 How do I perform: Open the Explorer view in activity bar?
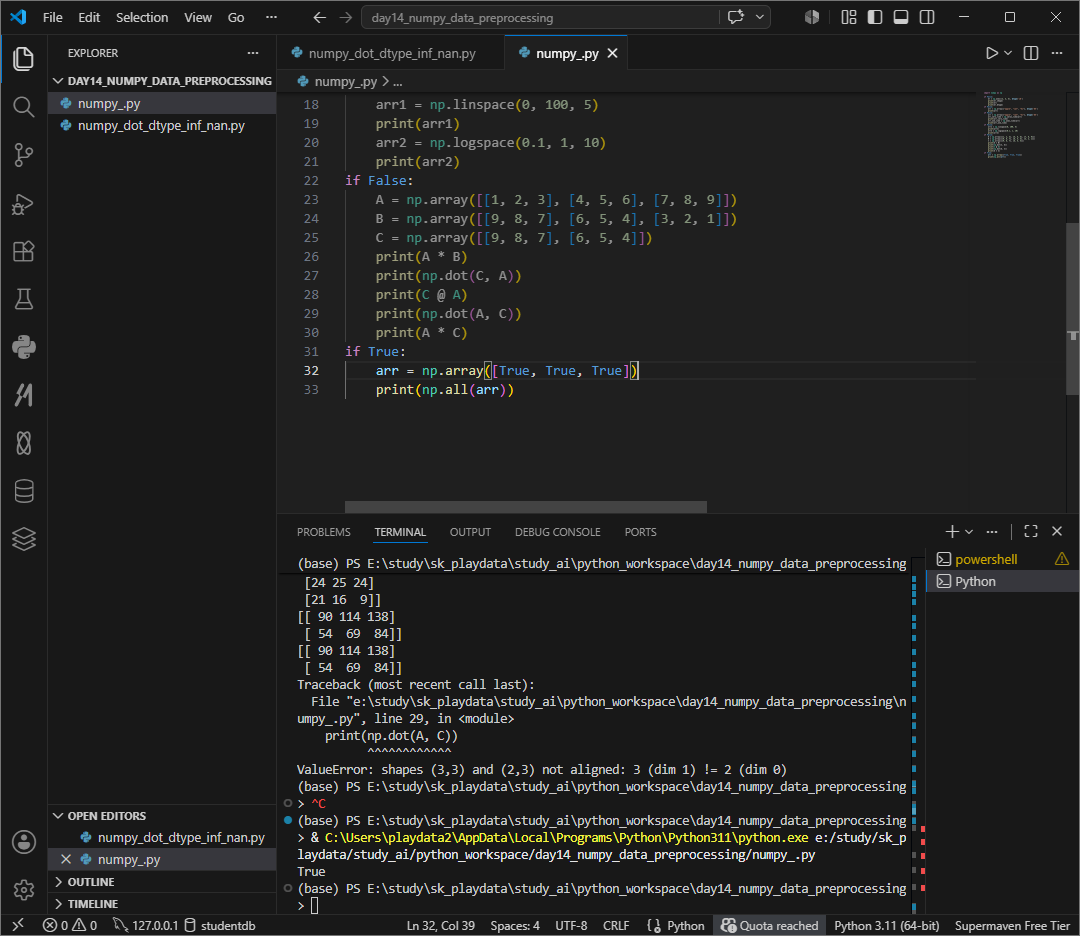23,59
